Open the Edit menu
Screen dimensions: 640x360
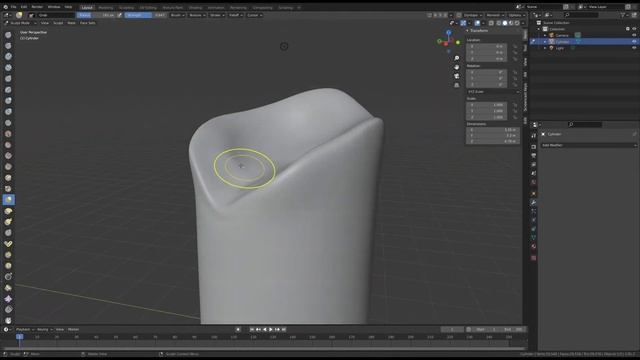pos(24,7)
